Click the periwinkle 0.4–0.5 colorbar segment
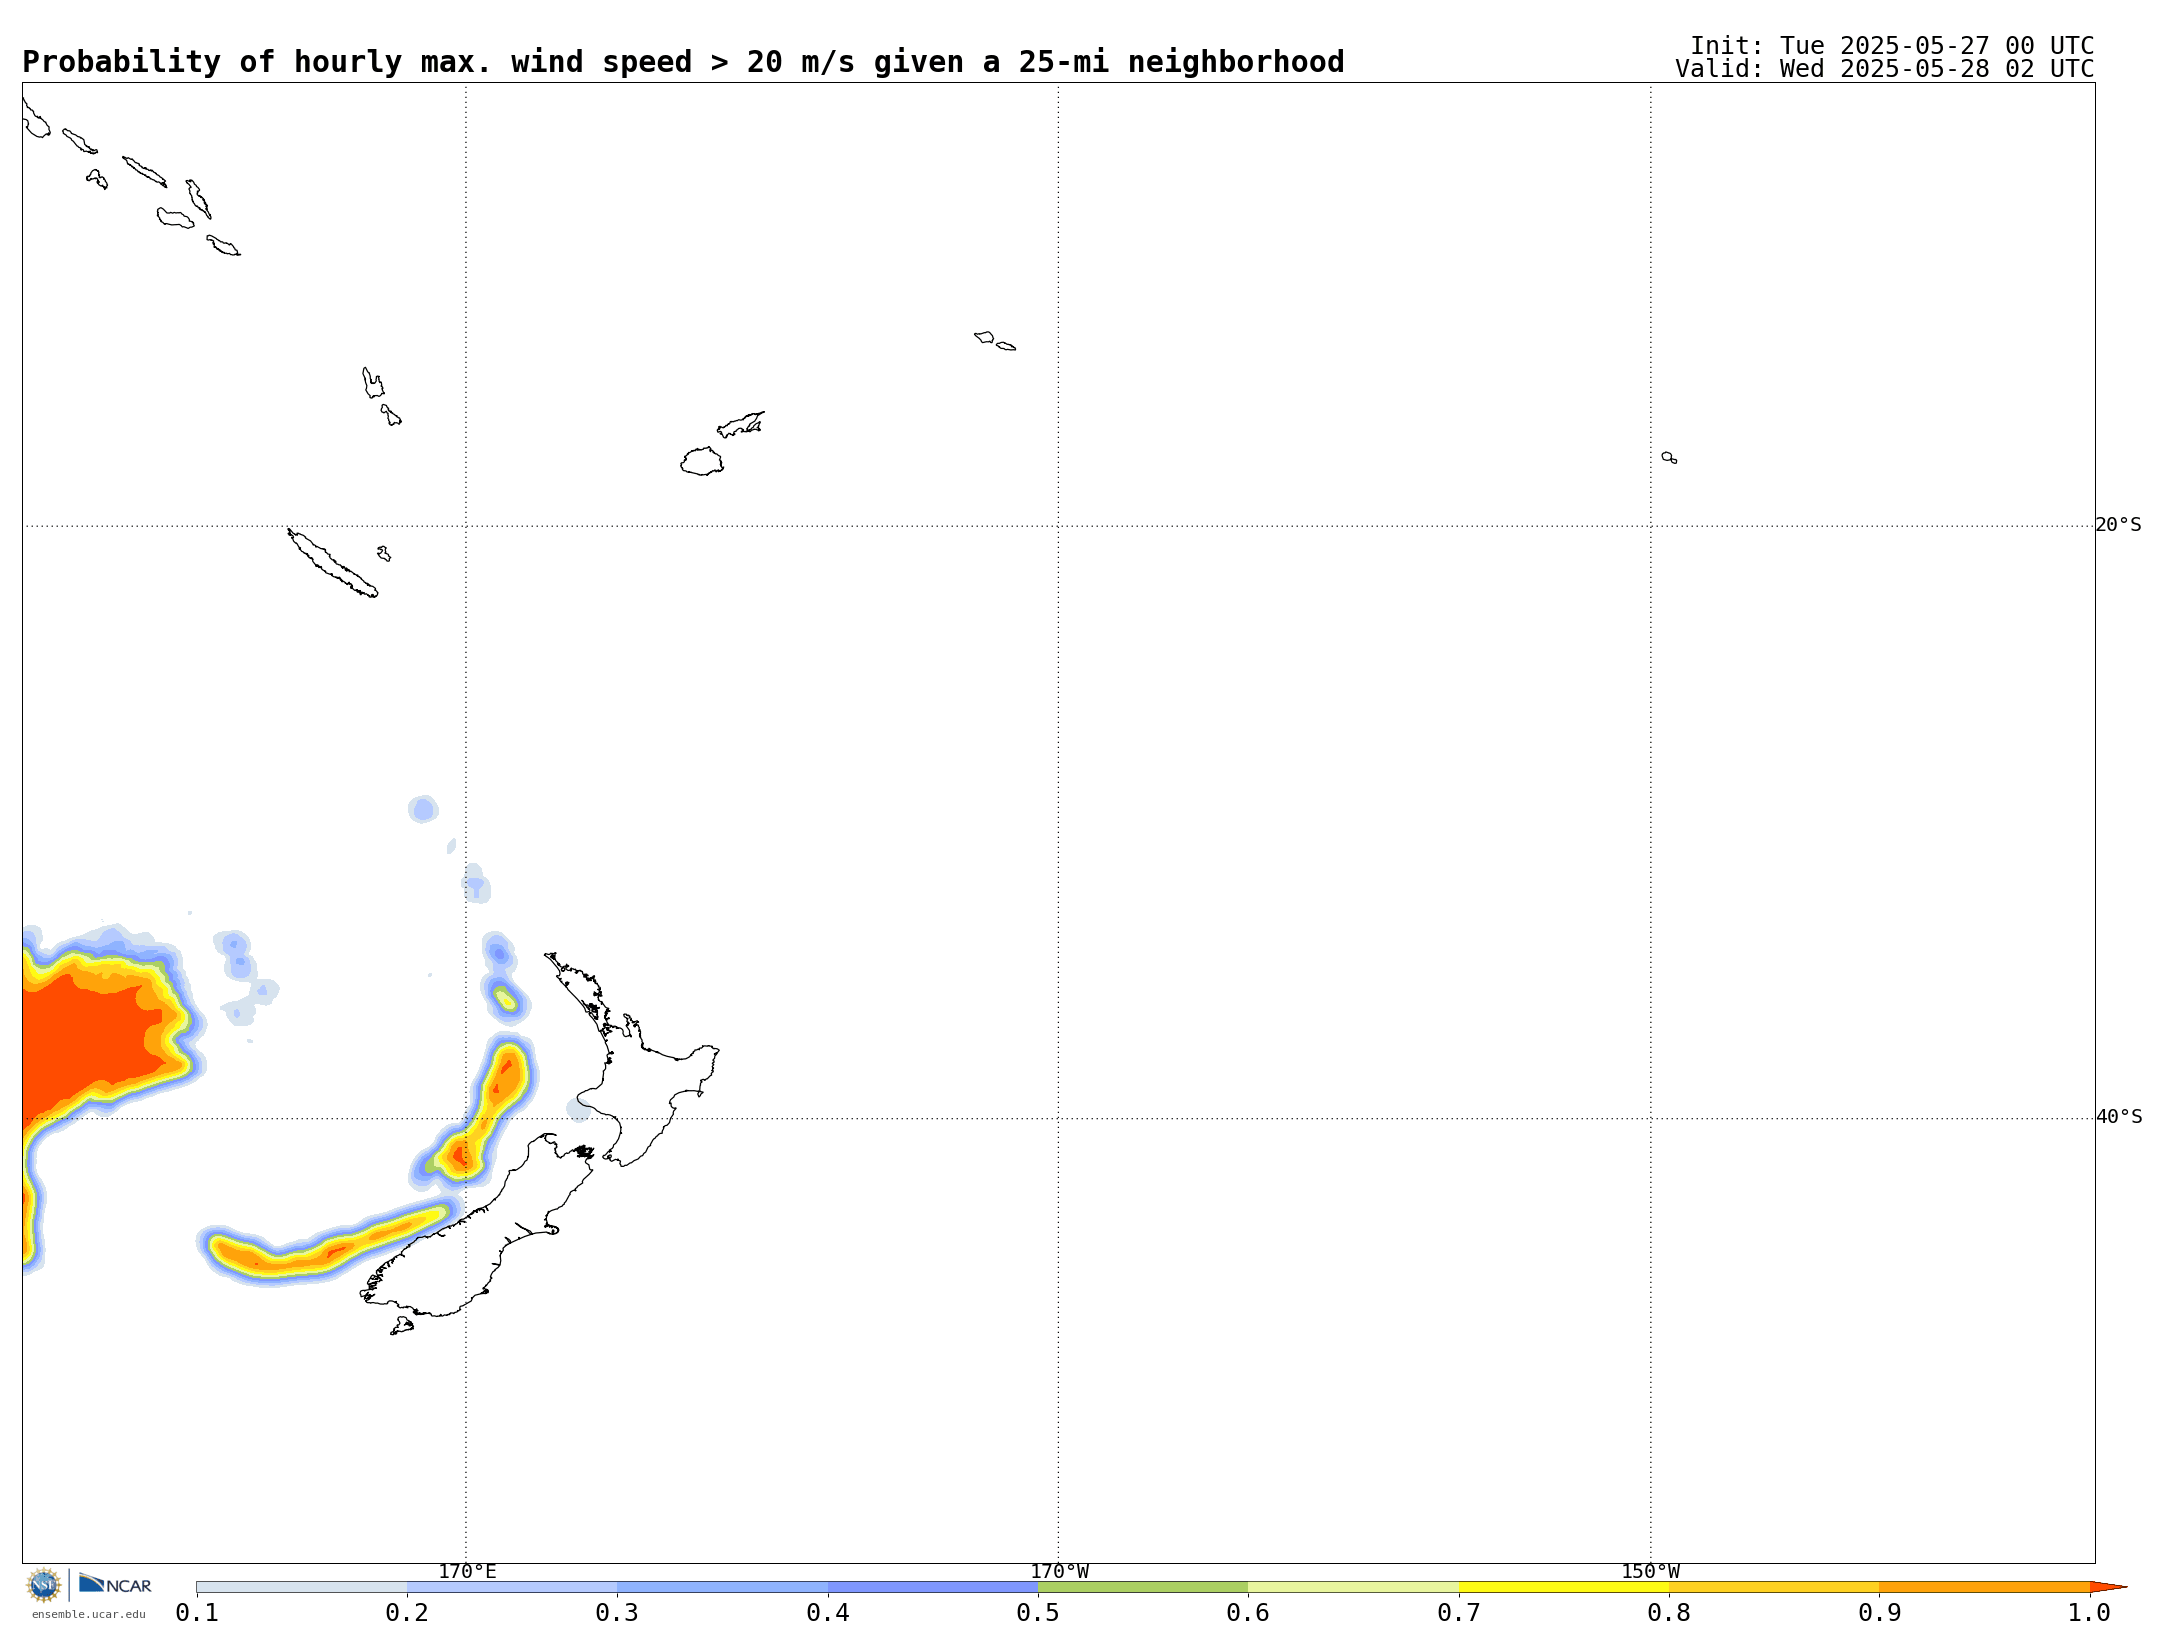 coord(933,1587)
